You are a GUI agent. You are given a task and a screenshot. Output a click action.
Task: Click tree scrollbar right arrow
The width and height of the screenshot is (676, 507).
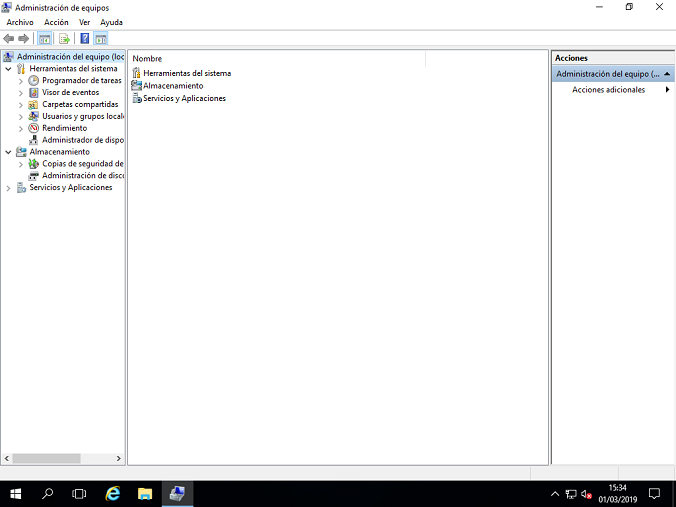119,458
